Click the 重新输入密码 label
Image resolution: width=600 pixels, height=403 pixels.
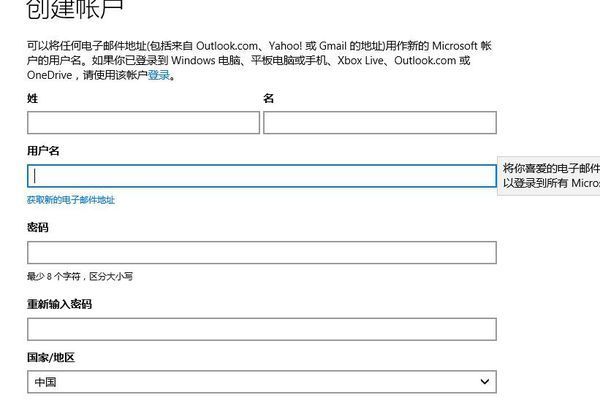tap(59, 304)
